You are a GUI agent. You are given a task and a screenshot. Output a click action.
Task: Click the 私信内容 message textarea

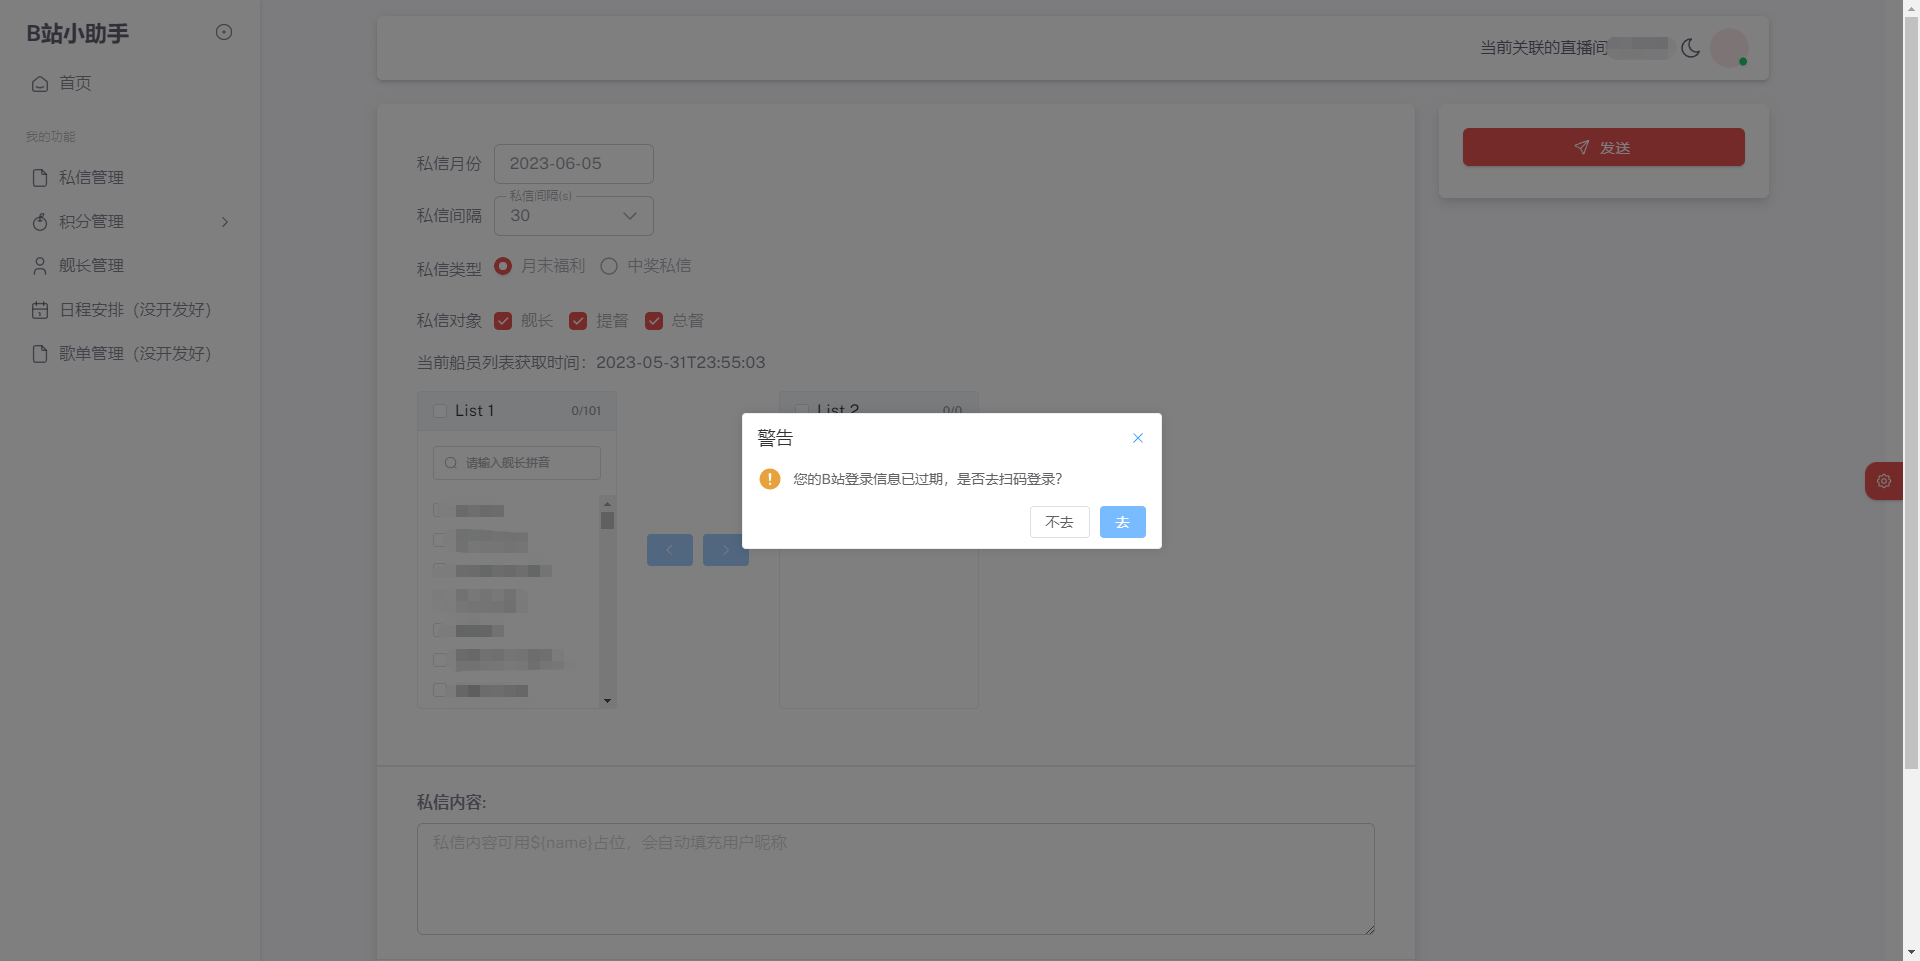(896, 879)
